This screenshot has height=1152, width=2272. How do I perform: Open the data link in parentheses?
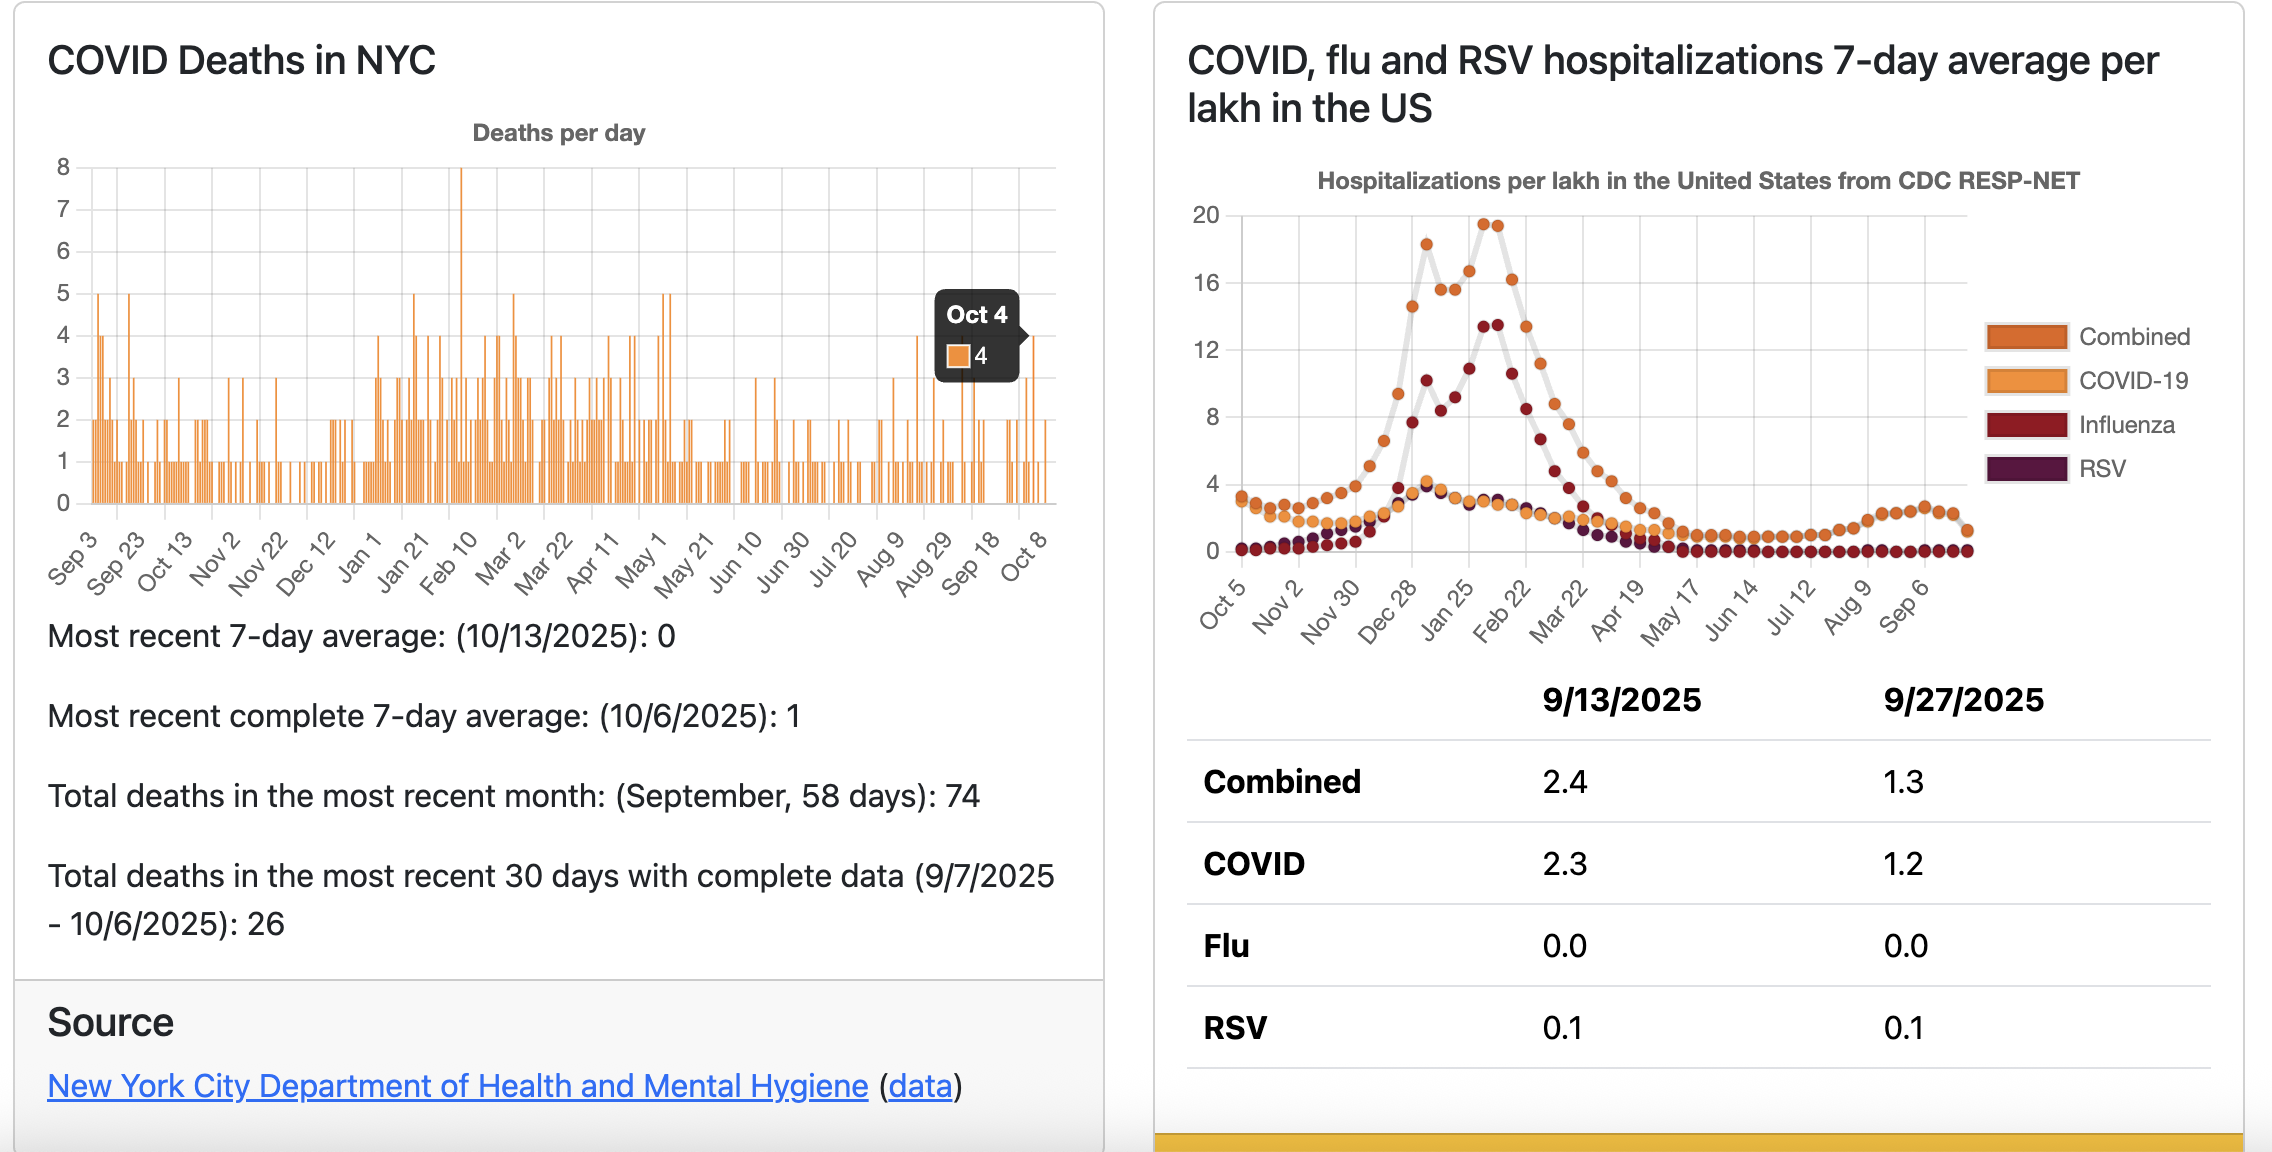920,1086
